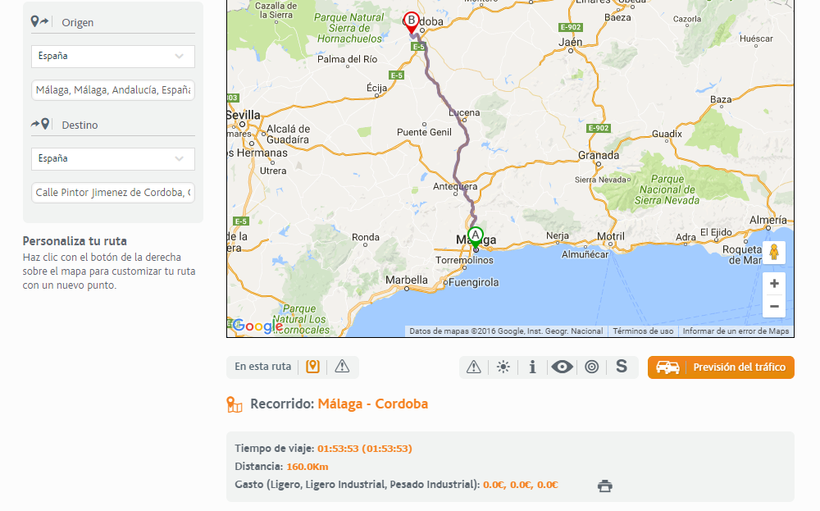
Task: Click the information 'i' icon
Action: tap(532, 367)
